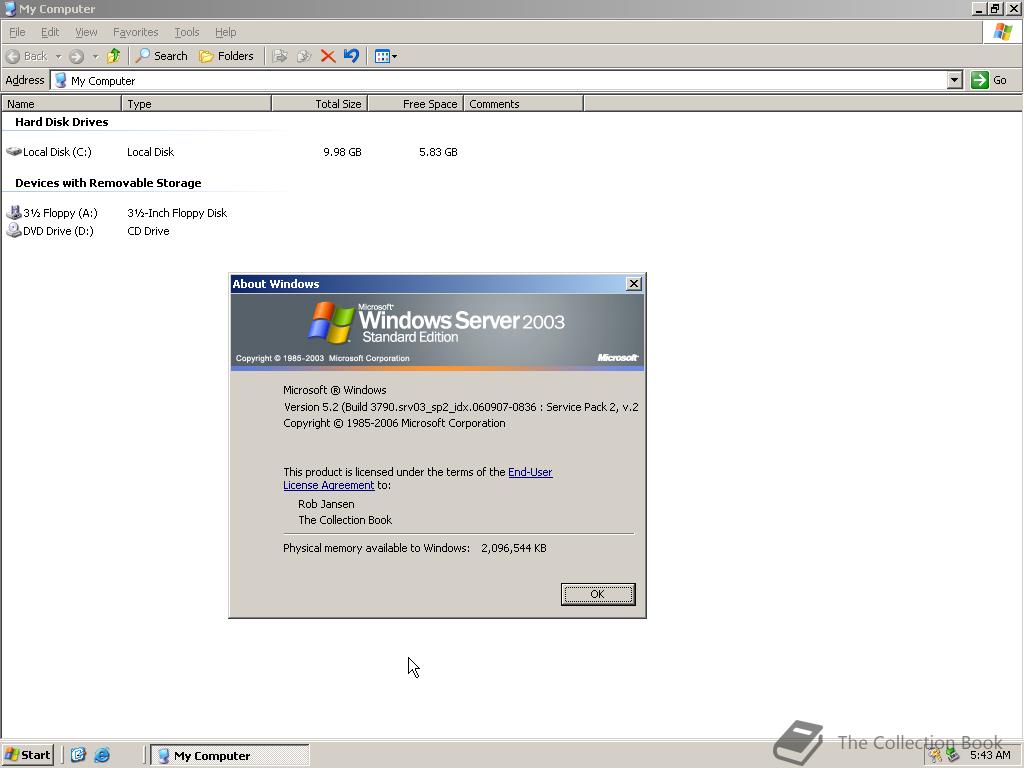Open the View menu
The image size is (1024, 768).
(x=86, y=32)
